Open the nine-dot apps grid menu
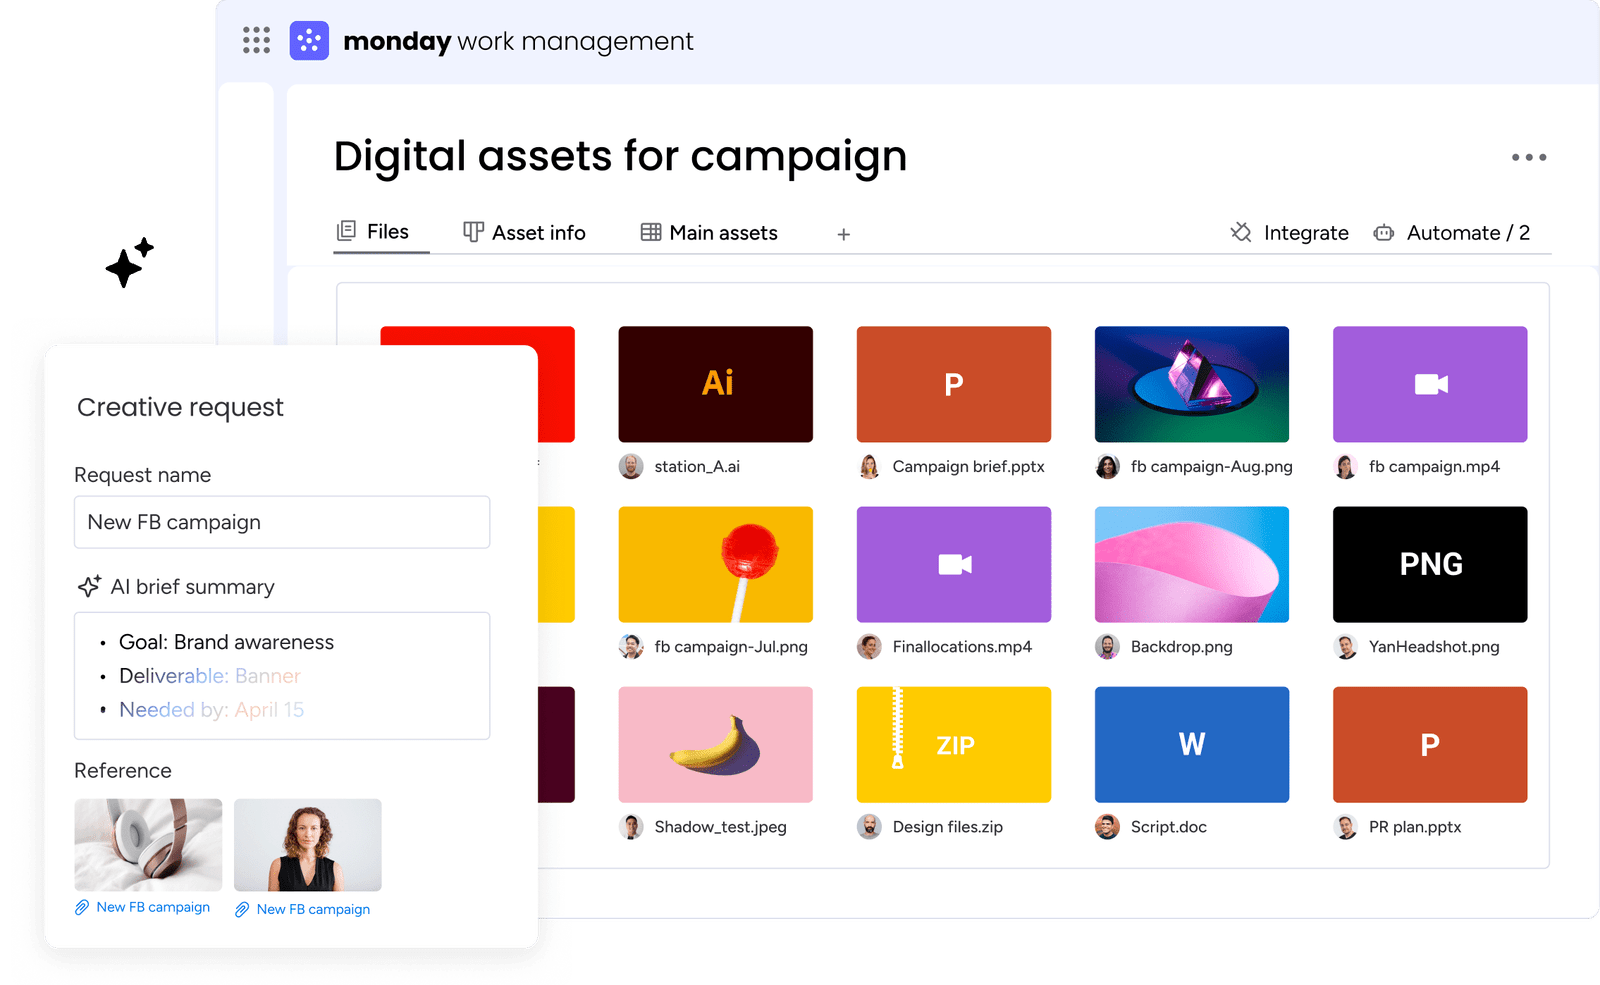This screenshot has width=1600, height=985. point(256,40)
